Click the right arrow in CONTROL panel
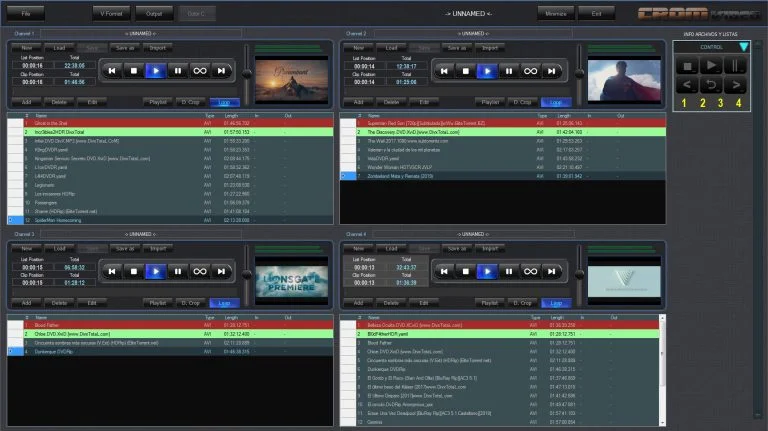Viewport: 768px width, 431px height. click(x=735, y=85)
